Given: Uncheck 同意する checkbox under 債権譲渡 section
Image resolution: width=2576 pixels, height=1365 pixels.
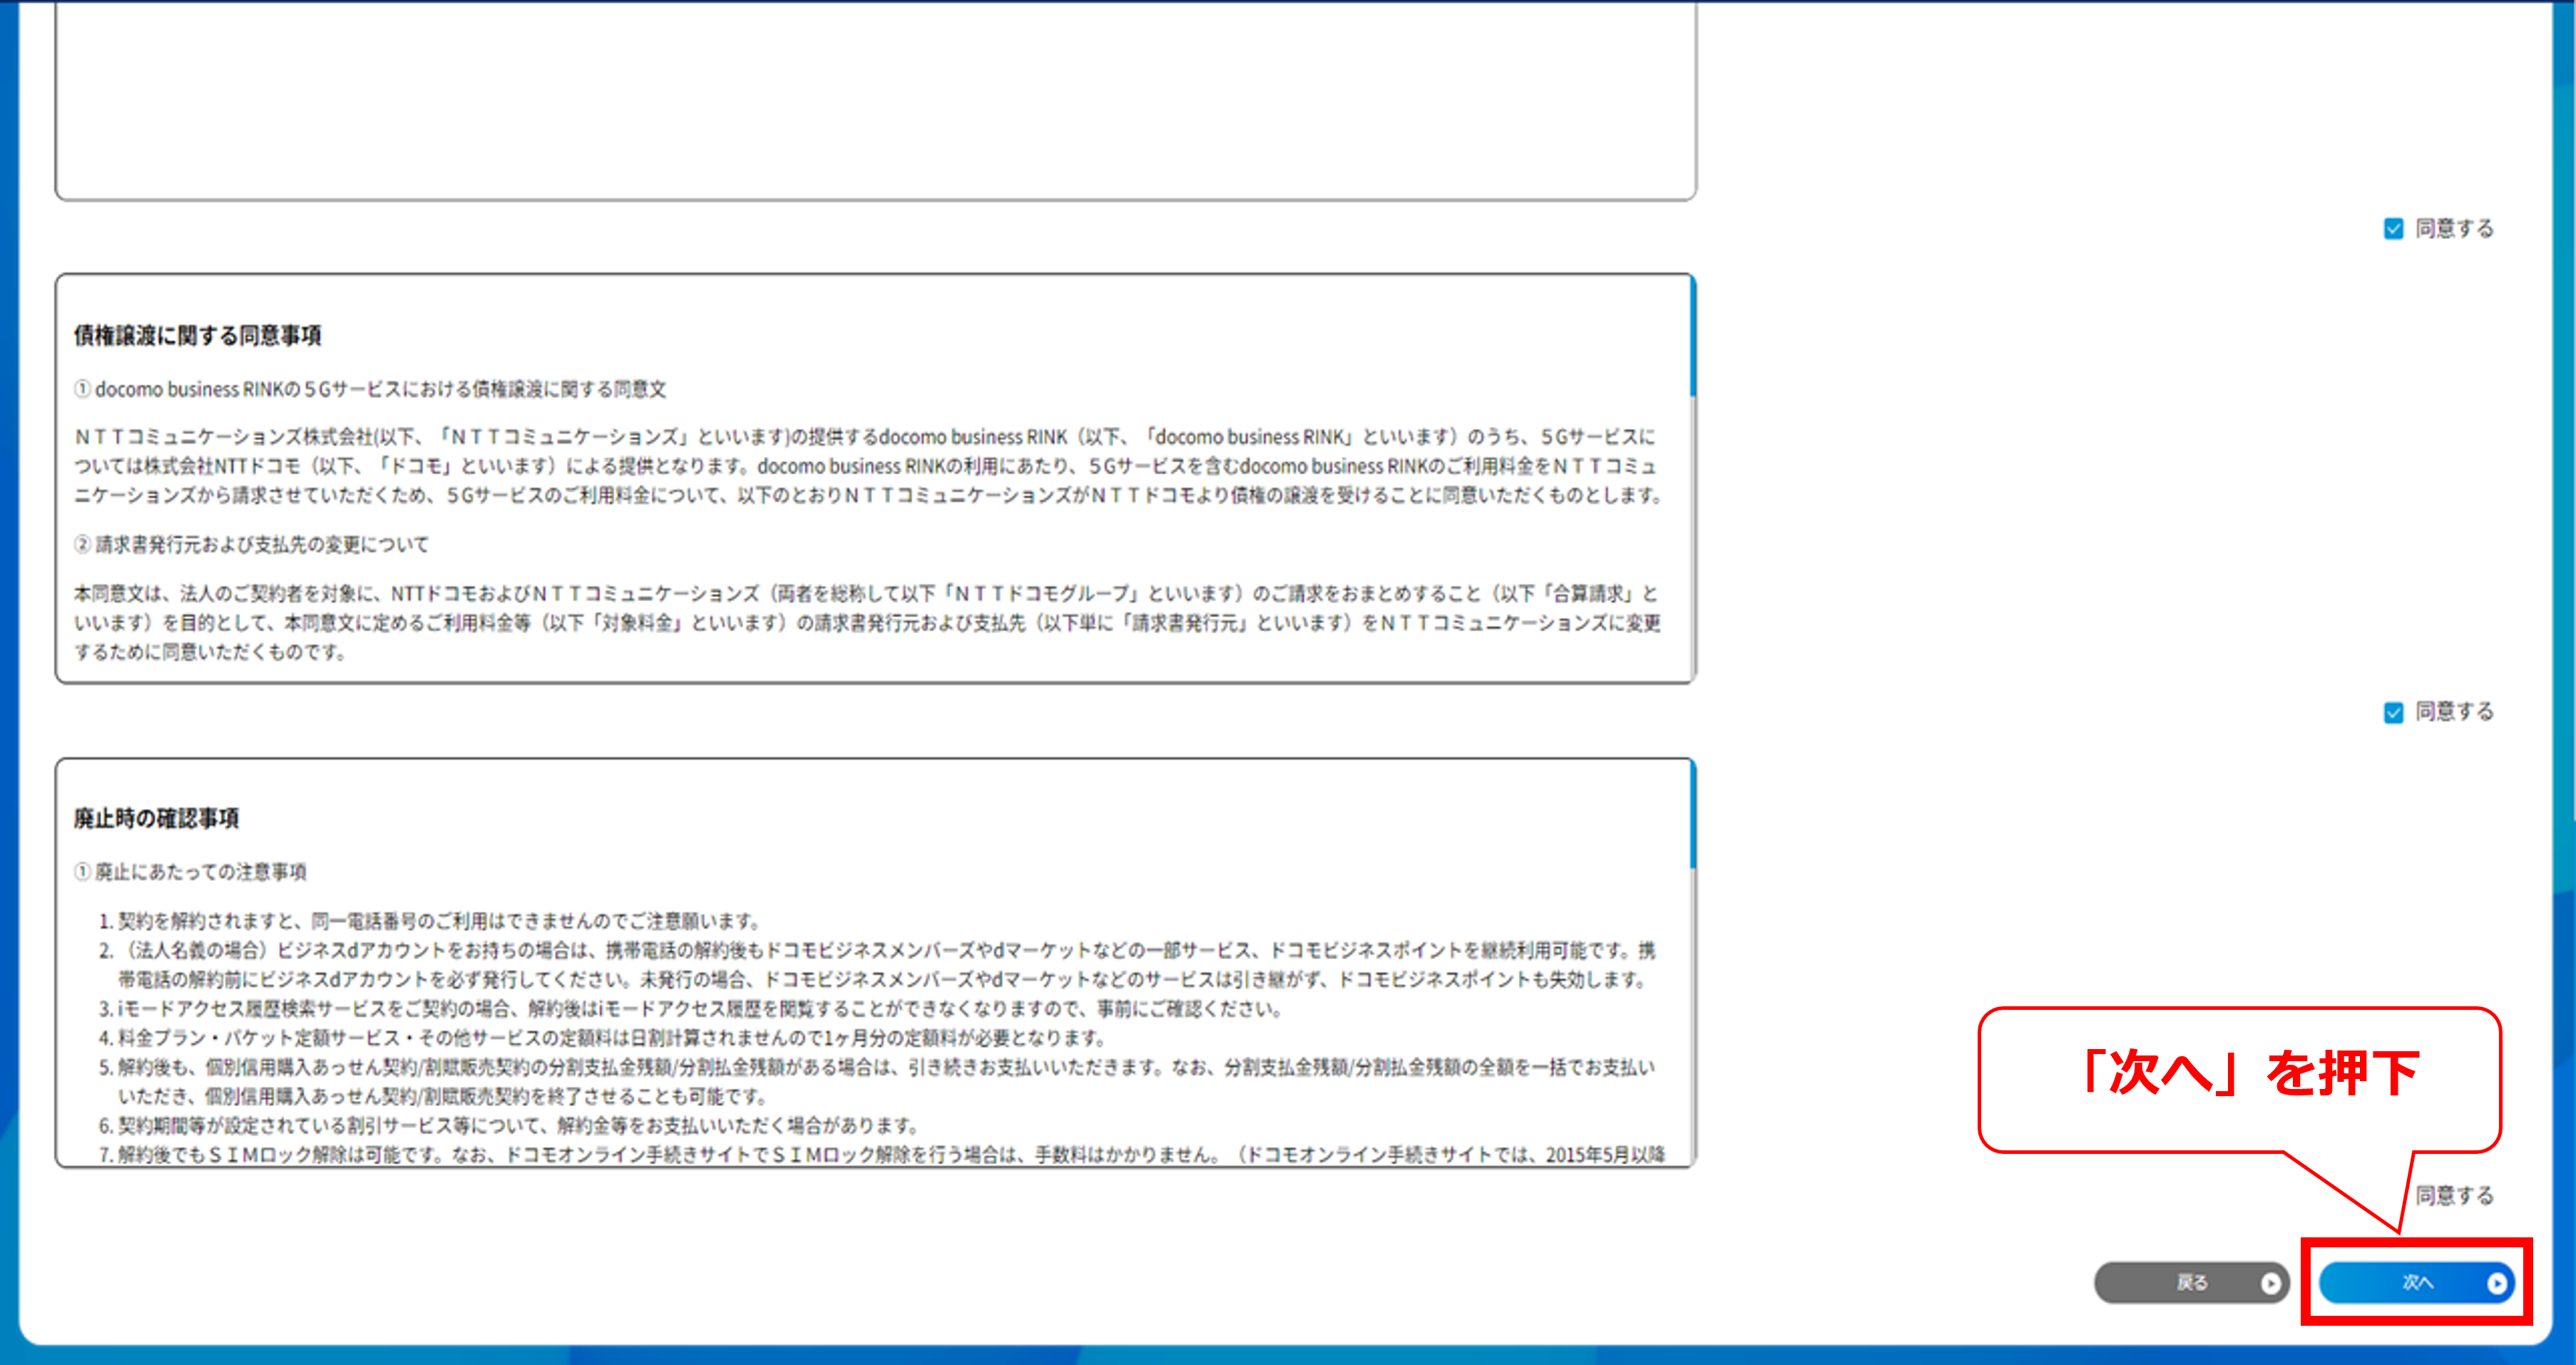Looking at the screenshot, I should (x=2393, y=712).
